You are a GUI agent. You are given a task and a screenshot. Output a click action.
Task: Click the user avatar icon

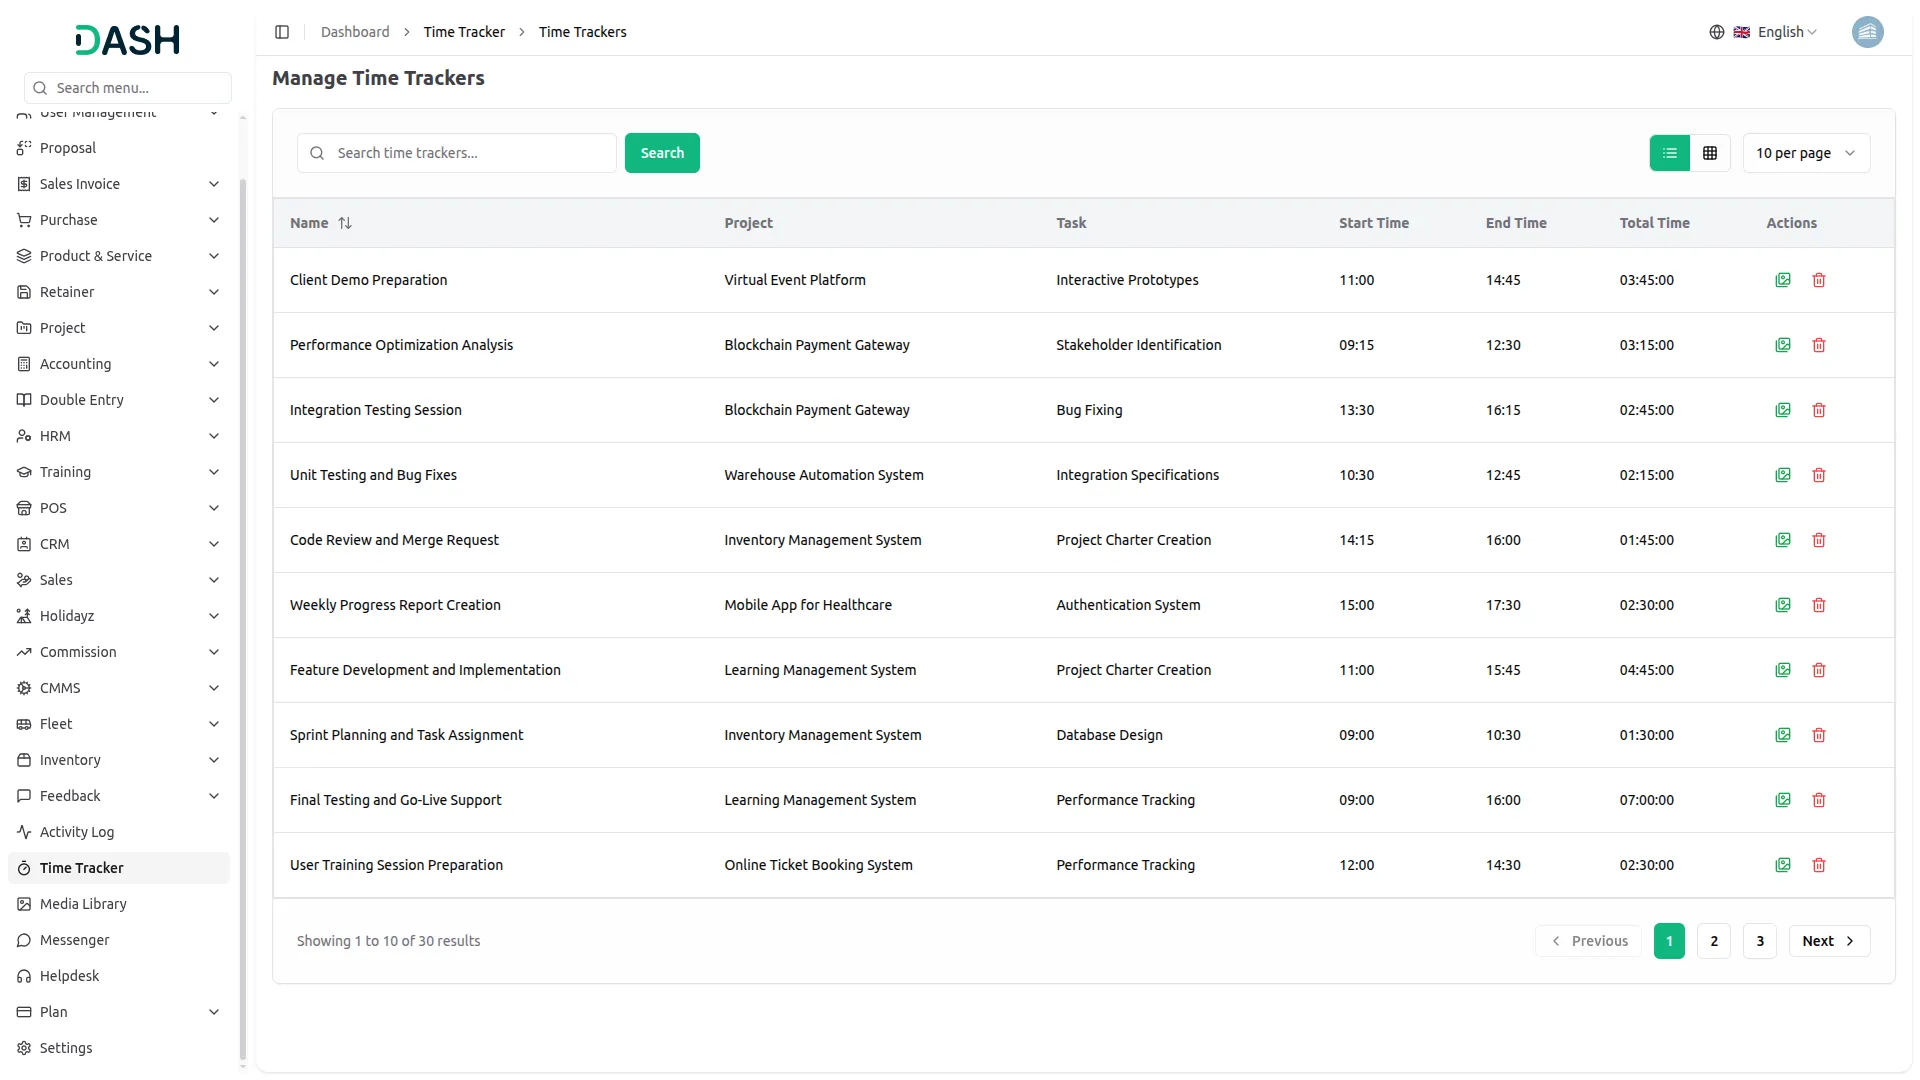(1867, 32)
